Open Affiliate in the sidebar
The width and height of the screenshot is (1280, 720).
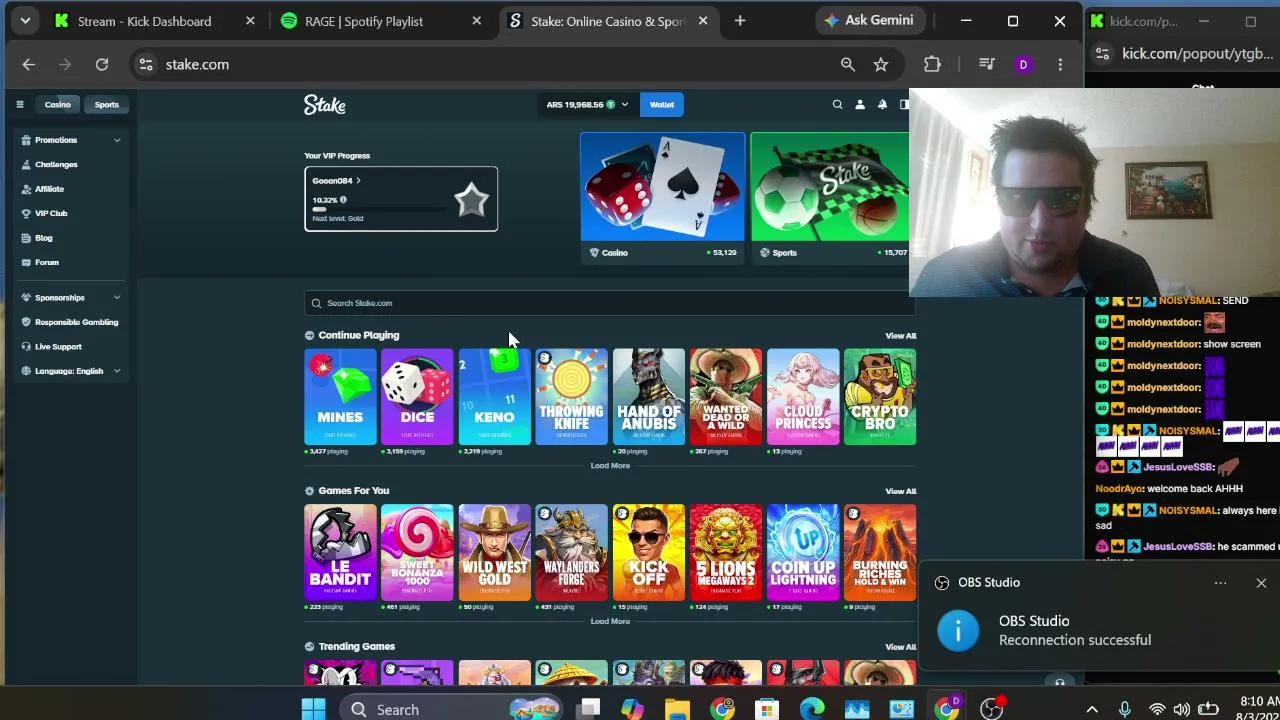[x=49, y=189]
